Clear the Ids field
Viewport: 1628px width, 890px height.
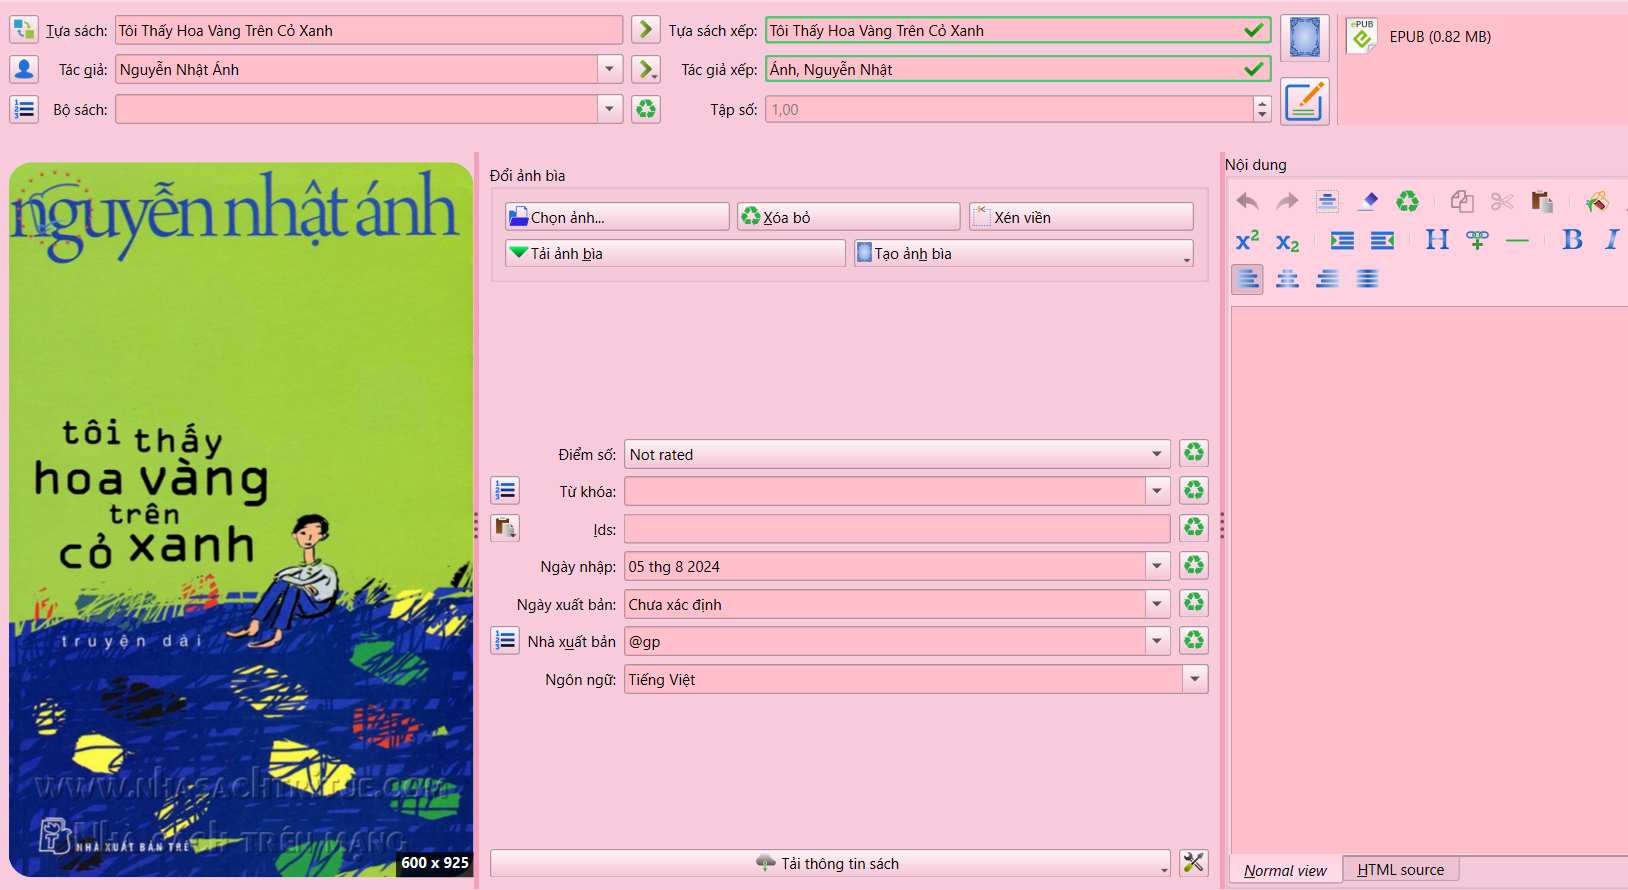click(1194, 528)
